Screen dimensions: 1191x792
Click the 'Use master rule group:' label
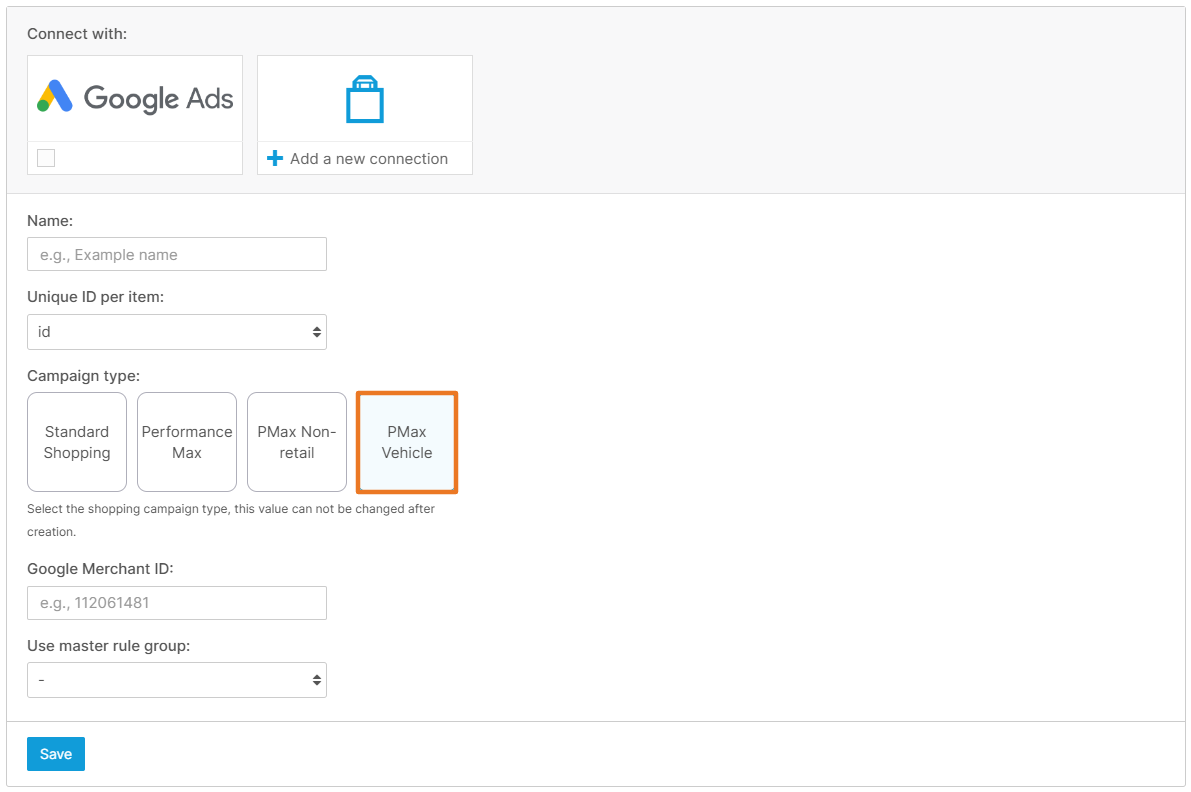click(108, 645)
